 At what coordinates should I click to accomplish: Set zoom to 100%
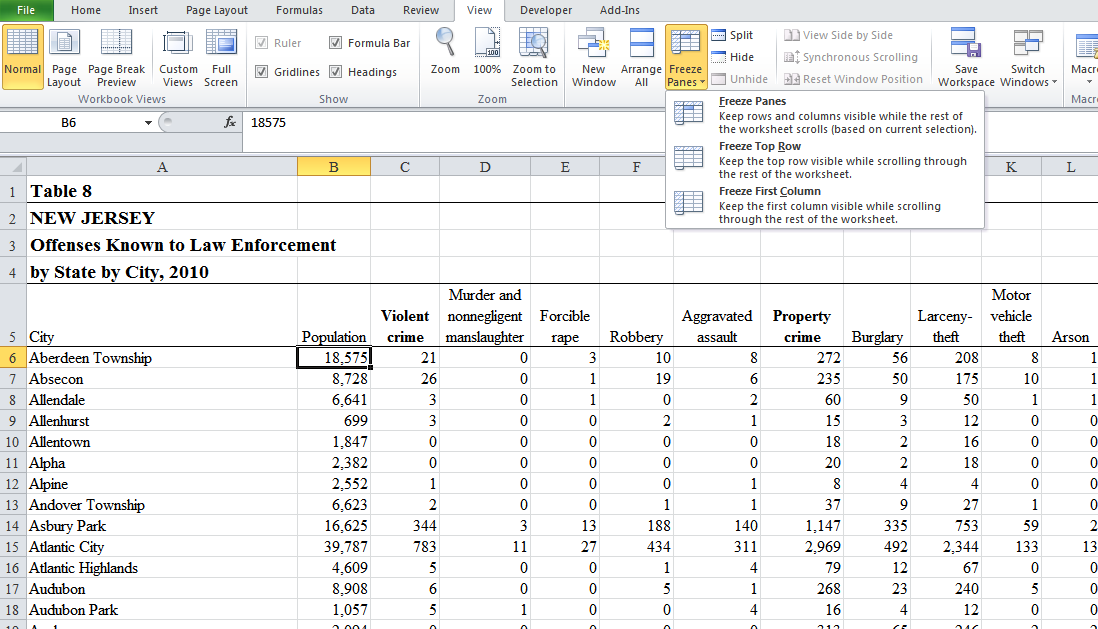coord(487,55)
